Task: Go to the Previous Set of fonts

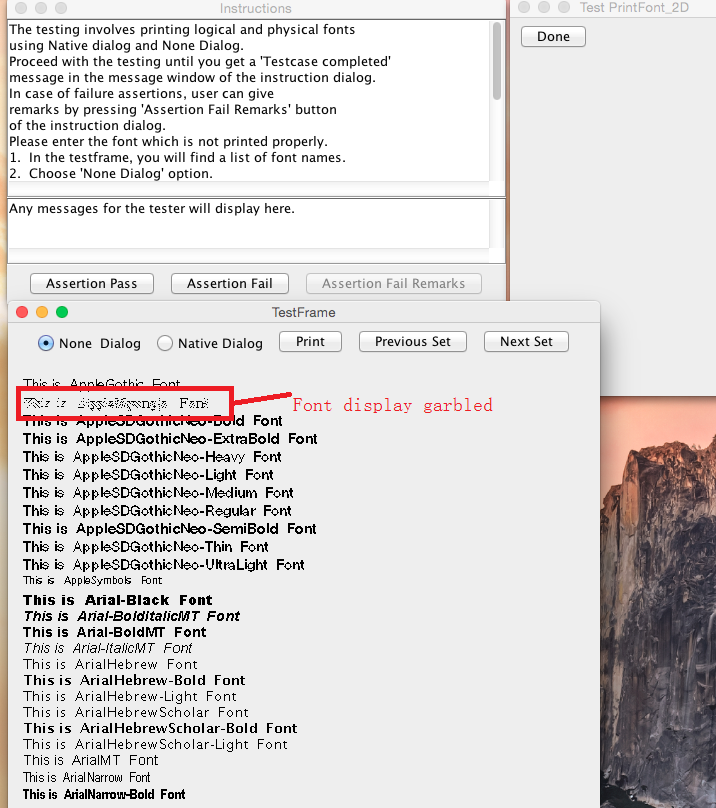Action: [x=412, y=342]
